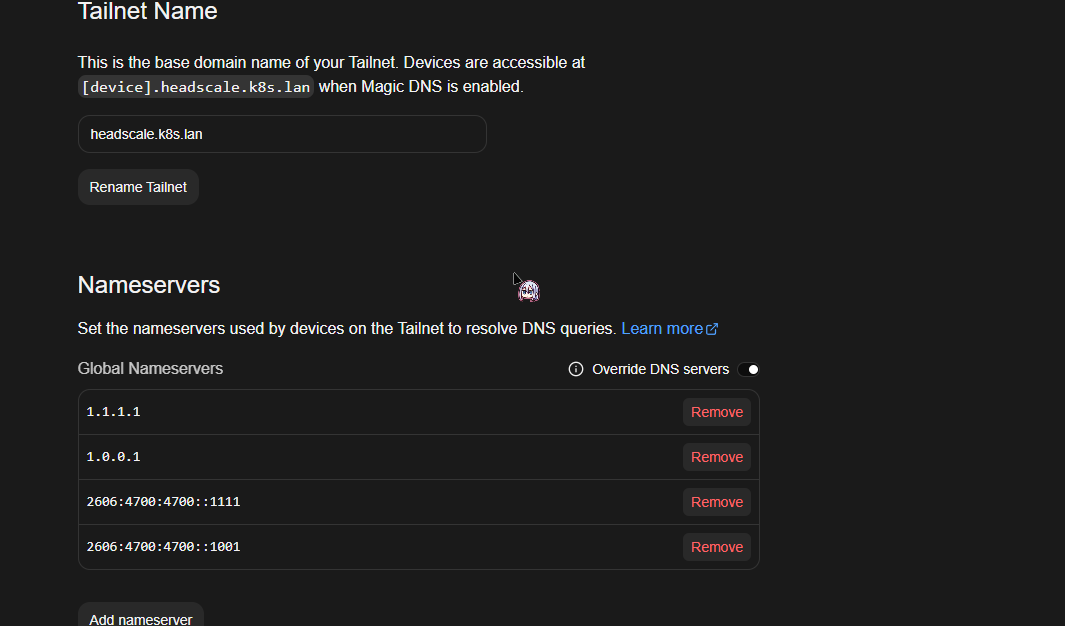
Task: Remove the 1.0.0.1 nameserver
Action: [716, 457]
